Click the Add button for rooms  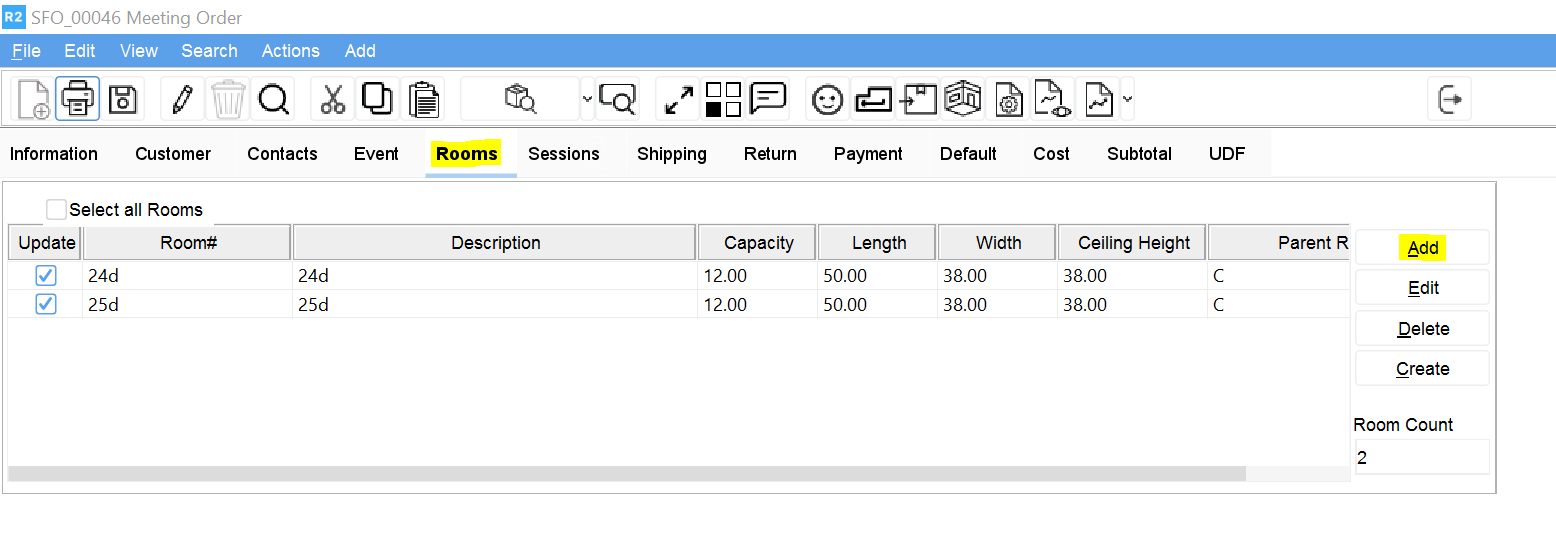(1422, 248)
